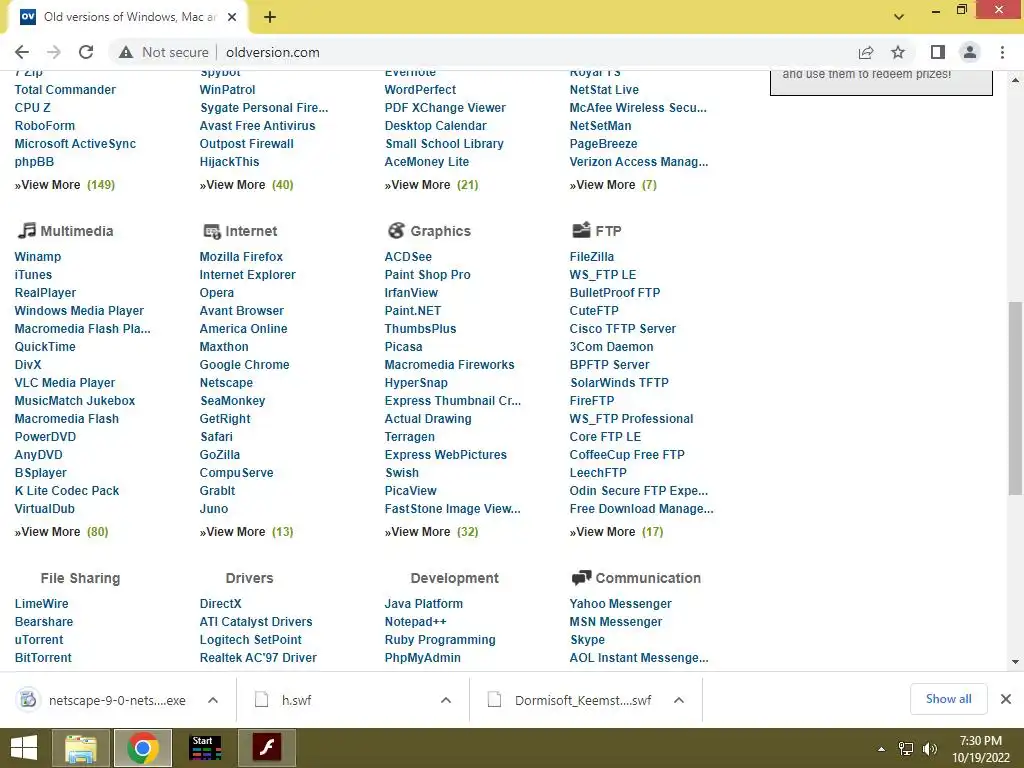Open the FileZilla link
This screenshot has height=768, width=1024.
point(592,257)
